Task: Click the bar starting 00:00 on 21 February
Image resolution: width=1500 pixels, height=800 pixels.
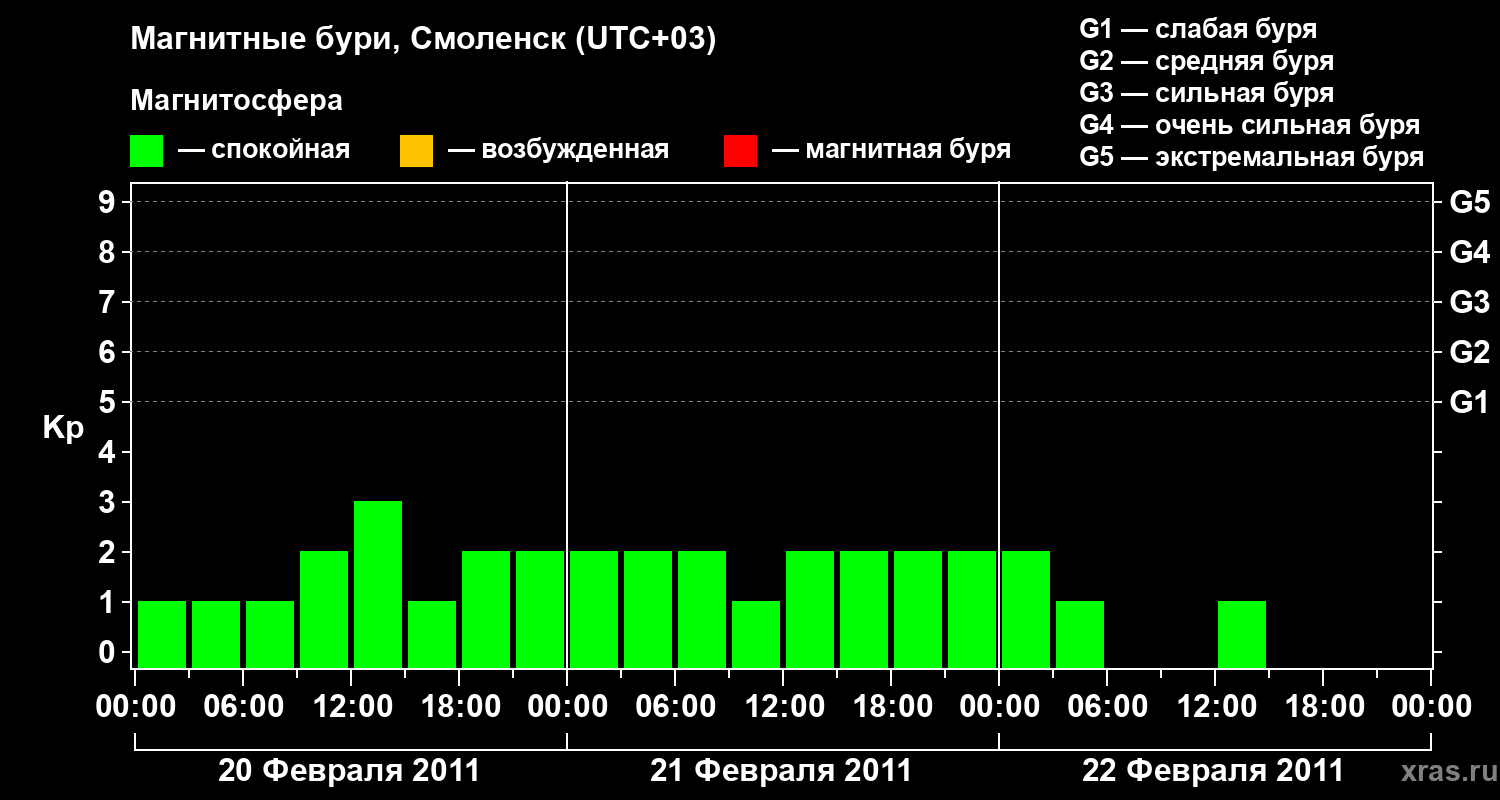Action: 594,609
